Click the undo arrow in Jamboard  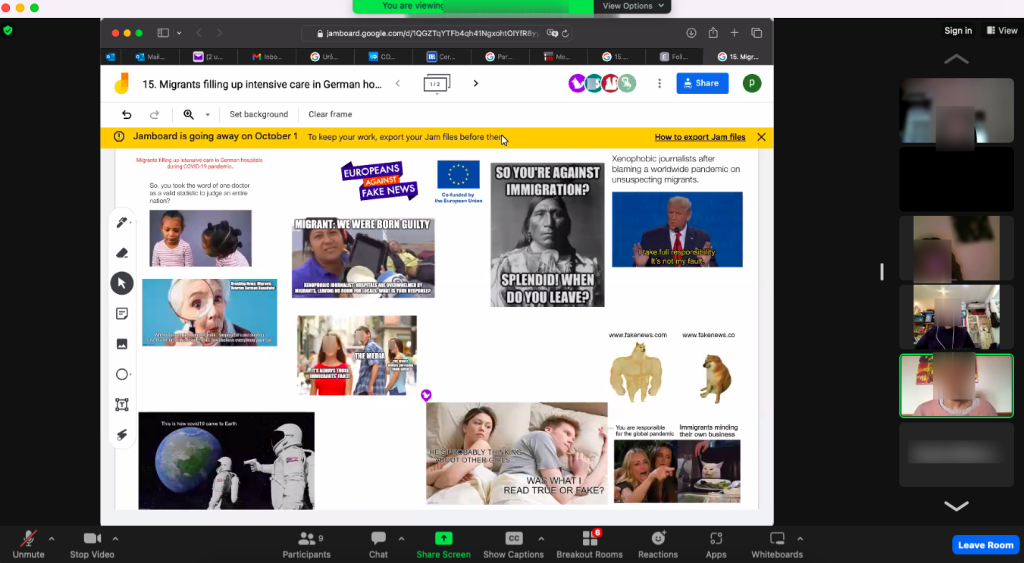click(127, 114)
